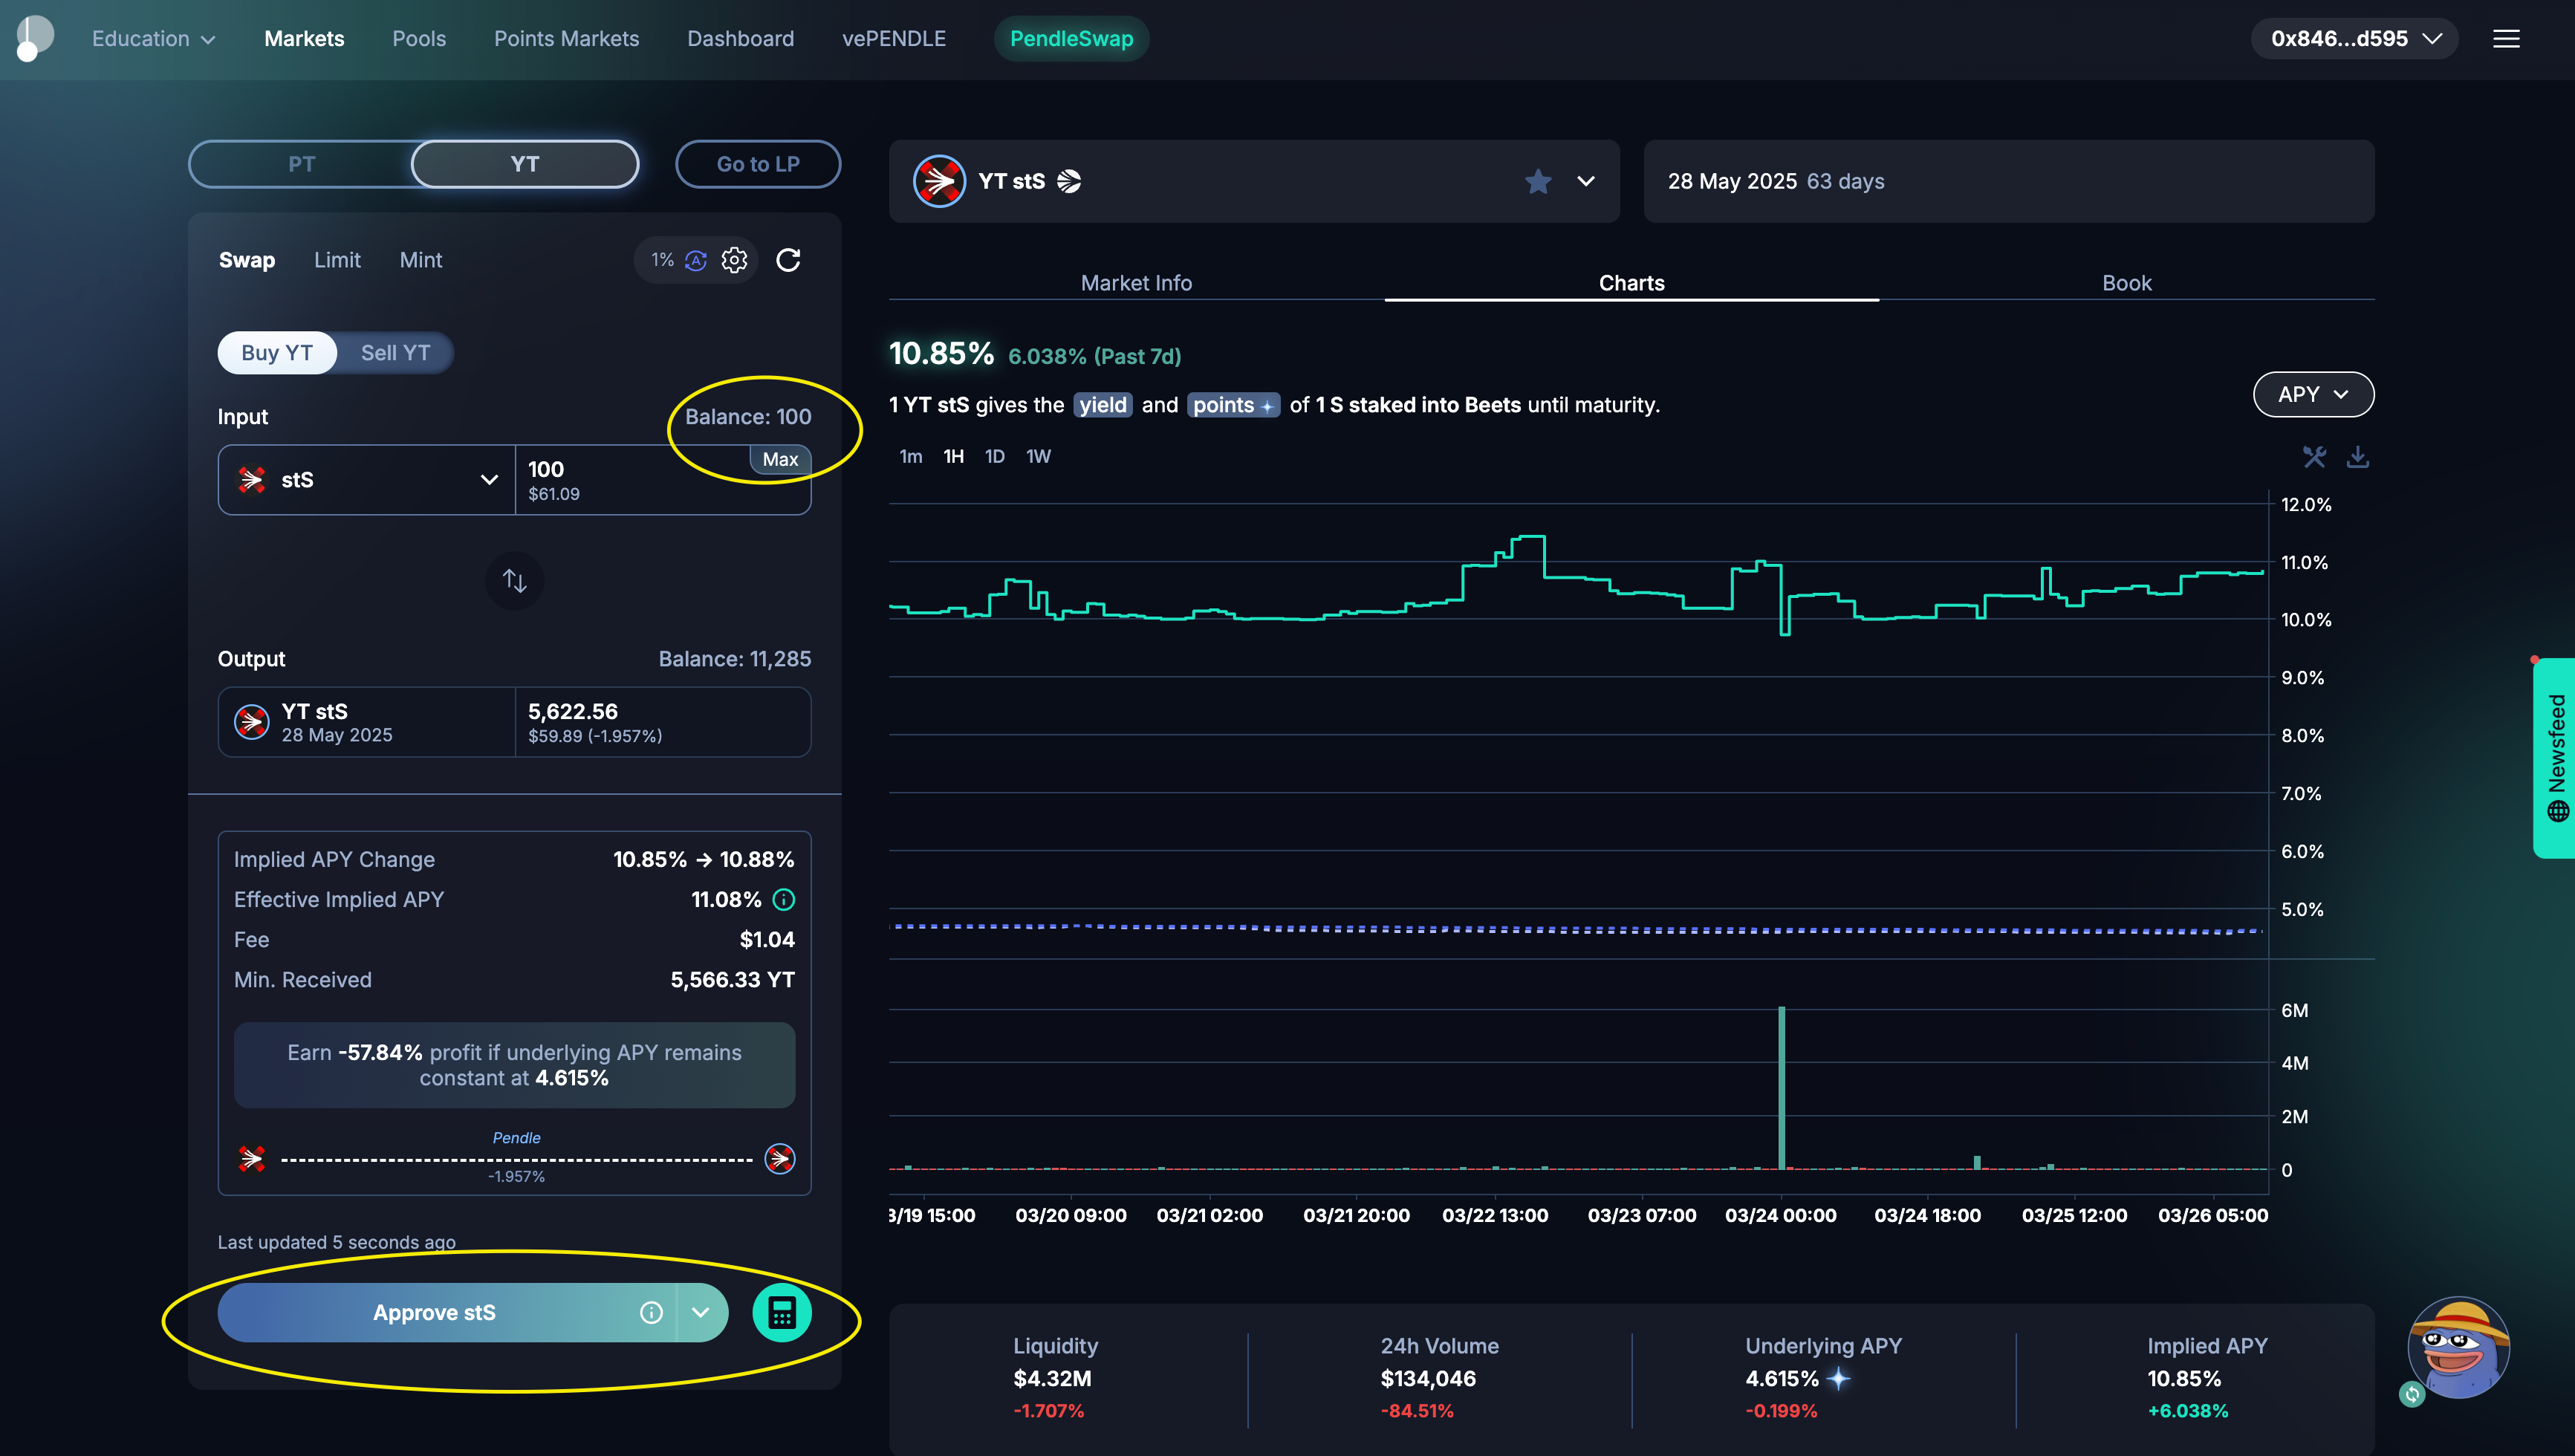Open the Markets nav item

click(304, 39)
